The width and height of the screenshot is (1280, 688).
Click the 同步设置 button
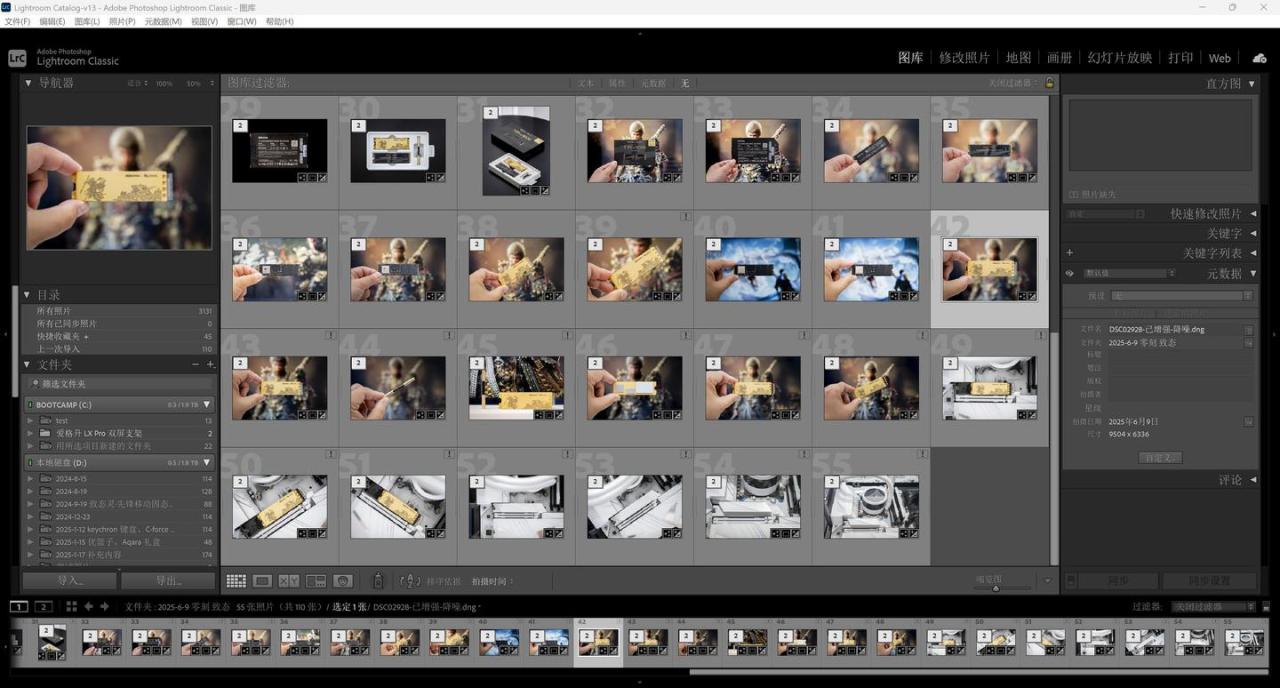(x=1208, y=580)
